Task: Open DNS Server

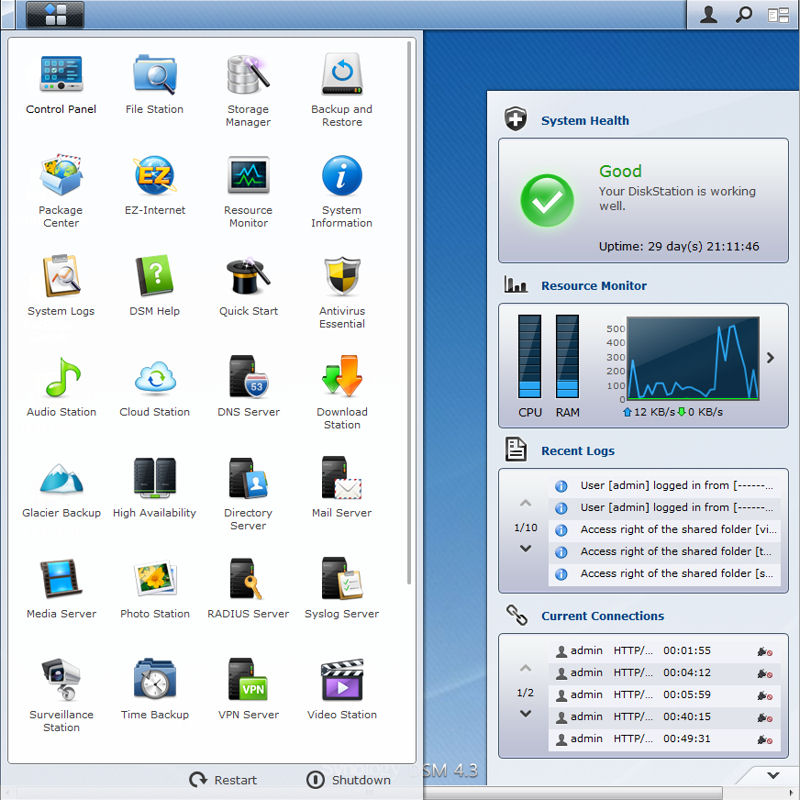Action: (x=248, y=387)
